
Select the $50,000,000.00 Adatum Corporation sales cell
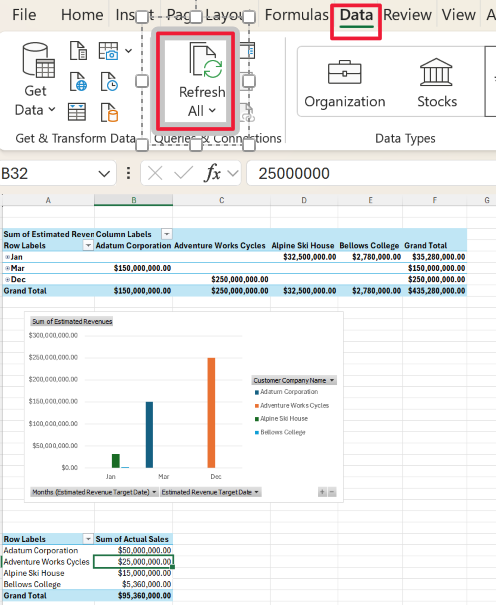[133, 551]
